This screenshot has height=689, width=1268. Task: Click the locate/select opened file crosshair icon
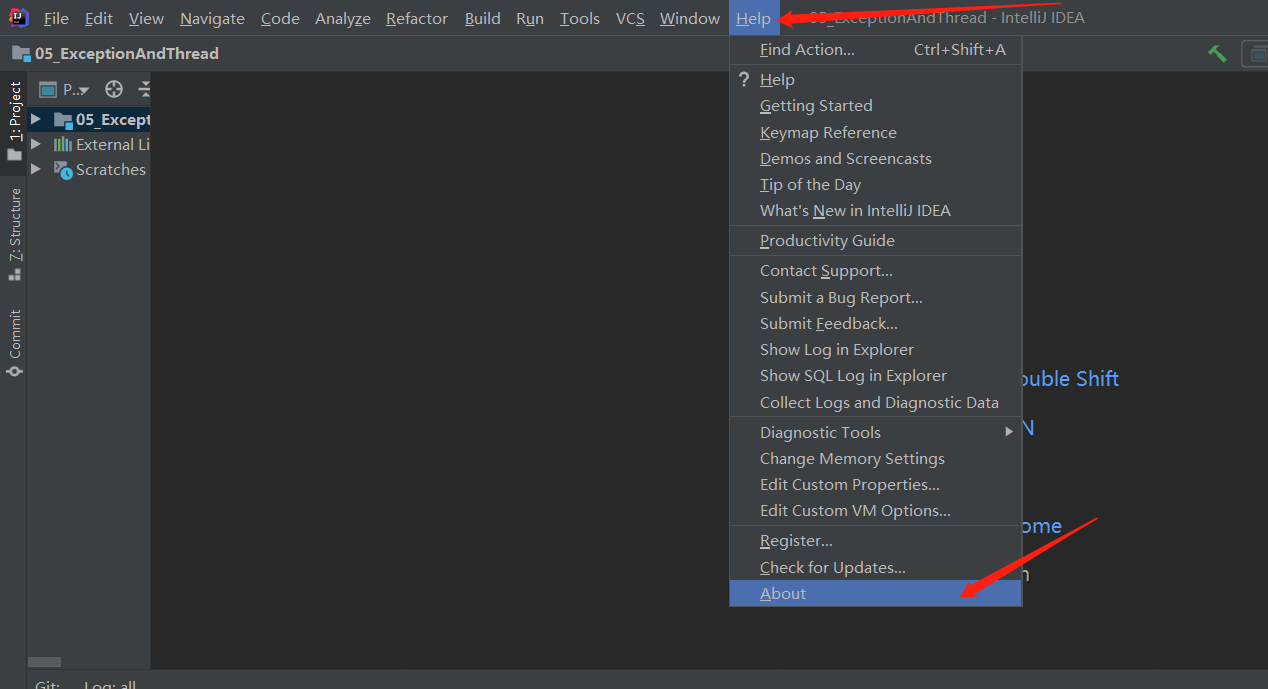(114, 89)
